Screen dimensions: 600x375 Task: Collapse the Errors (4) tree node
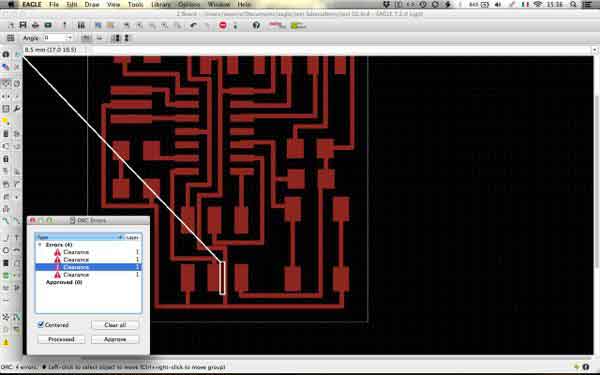[x=40, y=245]
